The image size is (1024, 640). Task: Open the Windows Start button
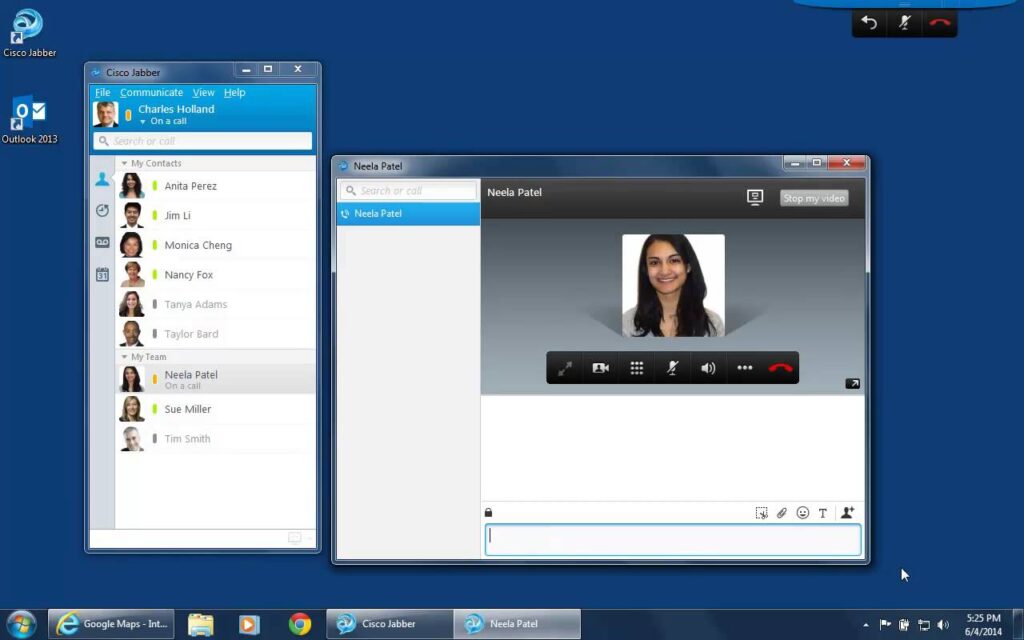coord(21,624)
